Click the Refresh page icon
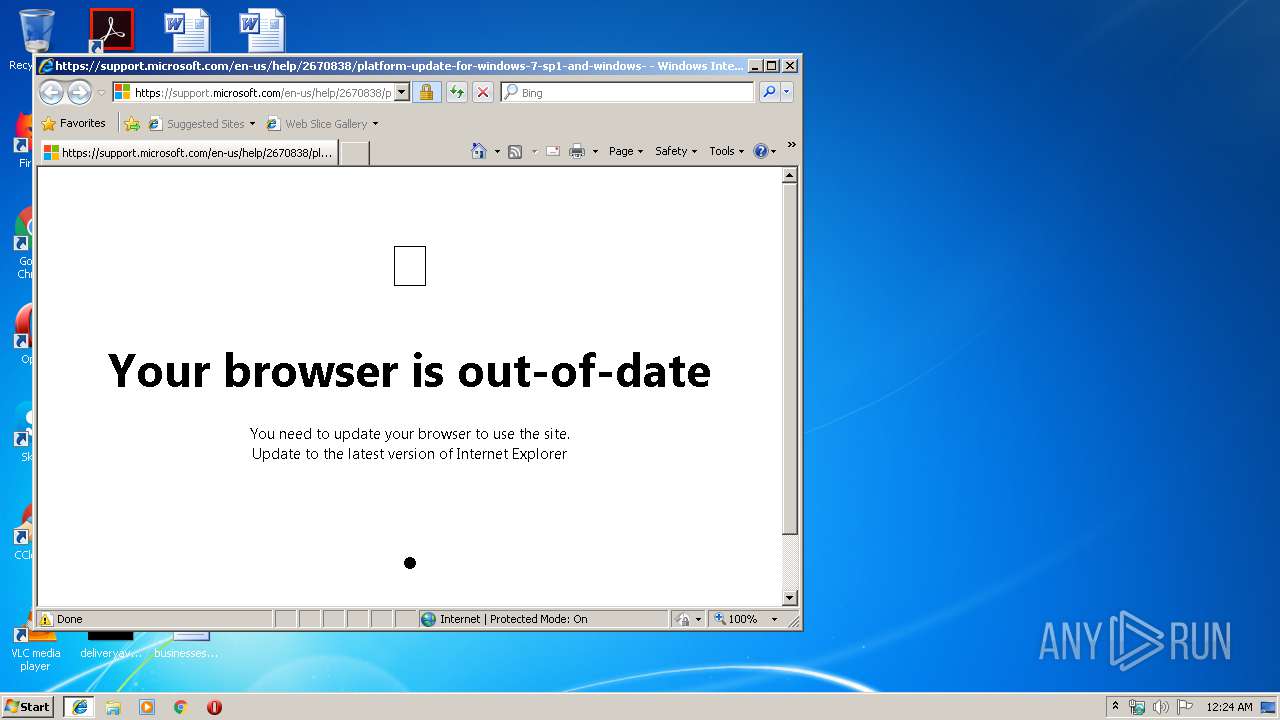Viewport: 1280px width, 720px height. 456,92
